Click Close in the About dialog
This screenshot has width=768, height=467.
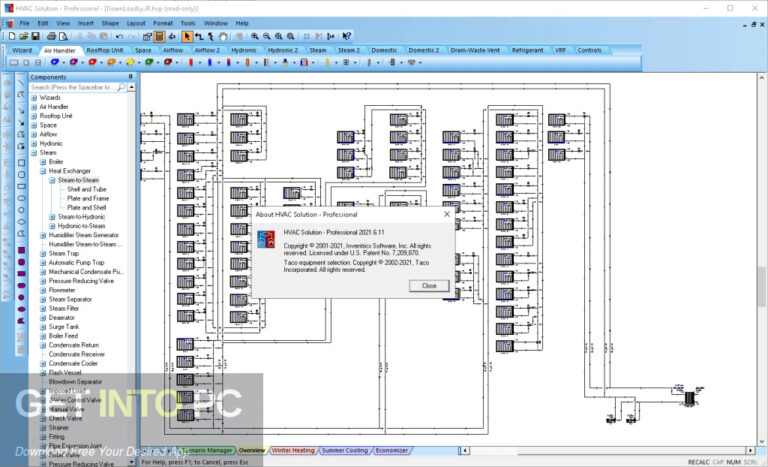429,286
